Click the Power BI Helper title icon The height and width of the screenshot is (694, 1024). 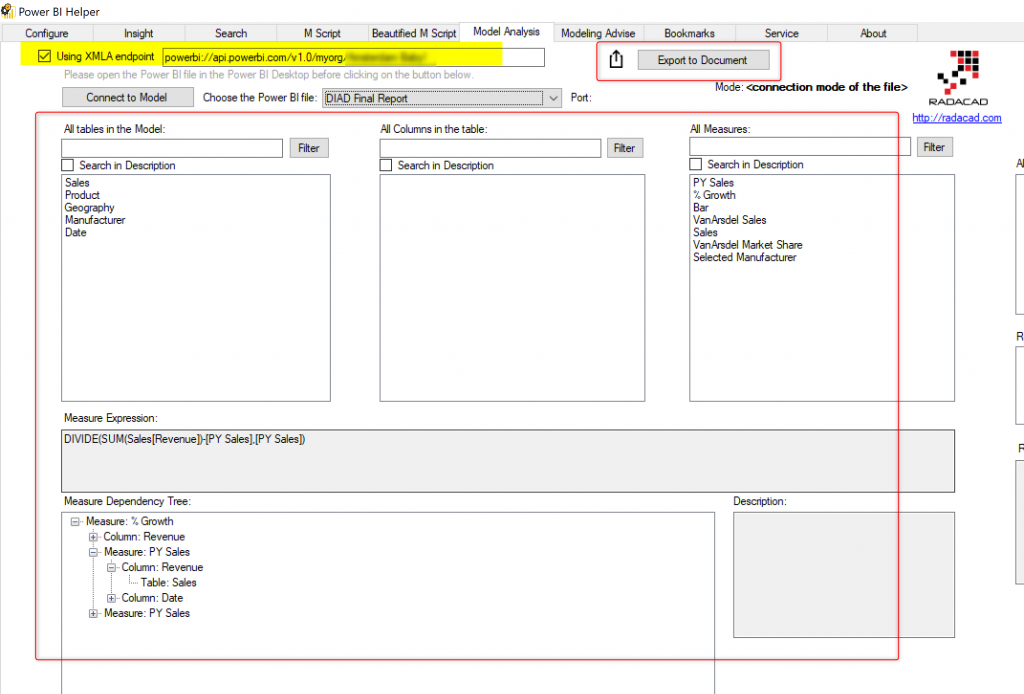pyautogui.click(x=9, y=12)
